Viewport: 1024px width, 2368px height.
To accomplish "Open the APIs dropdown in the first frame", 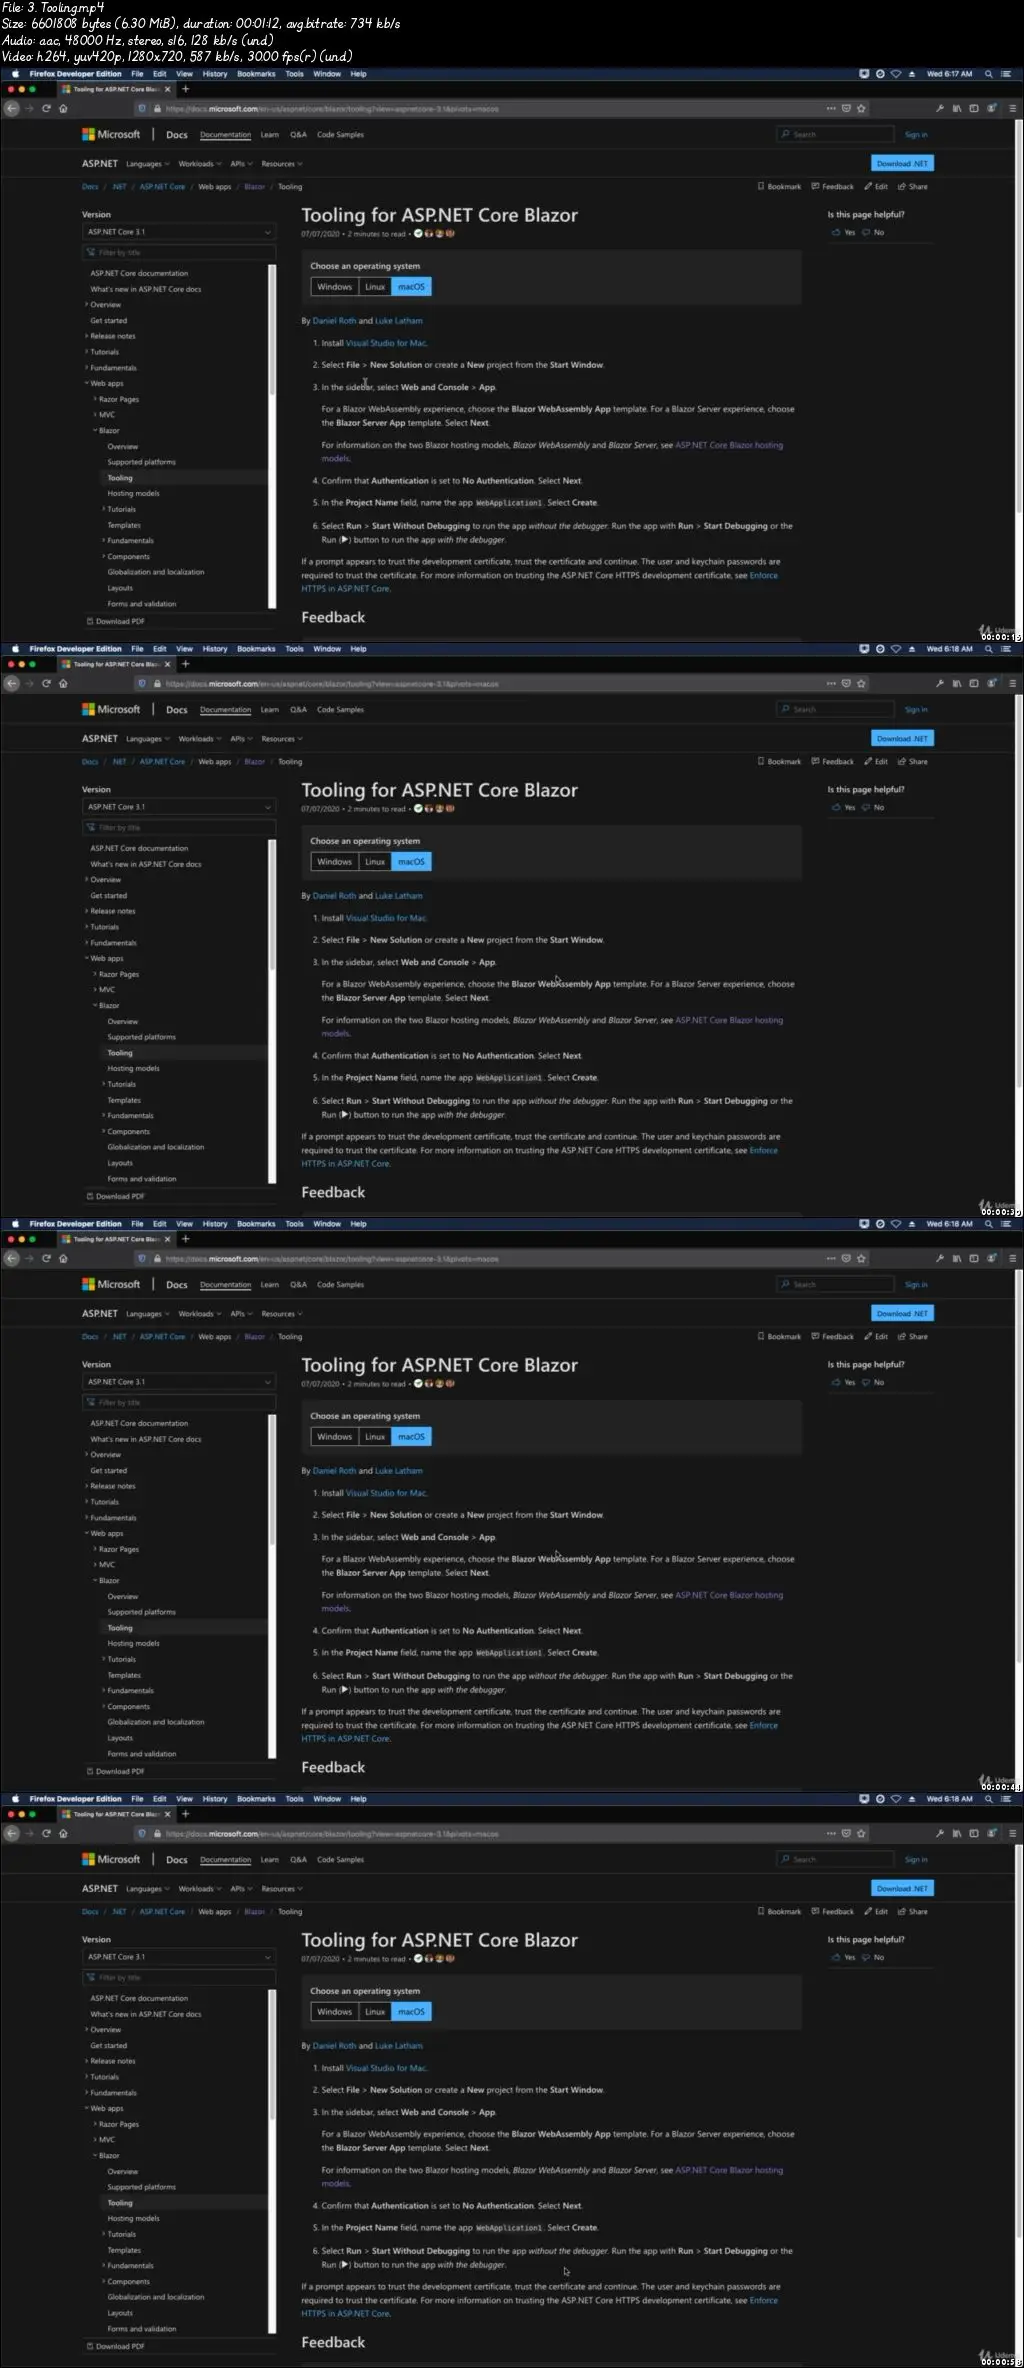I will [241, 164].
